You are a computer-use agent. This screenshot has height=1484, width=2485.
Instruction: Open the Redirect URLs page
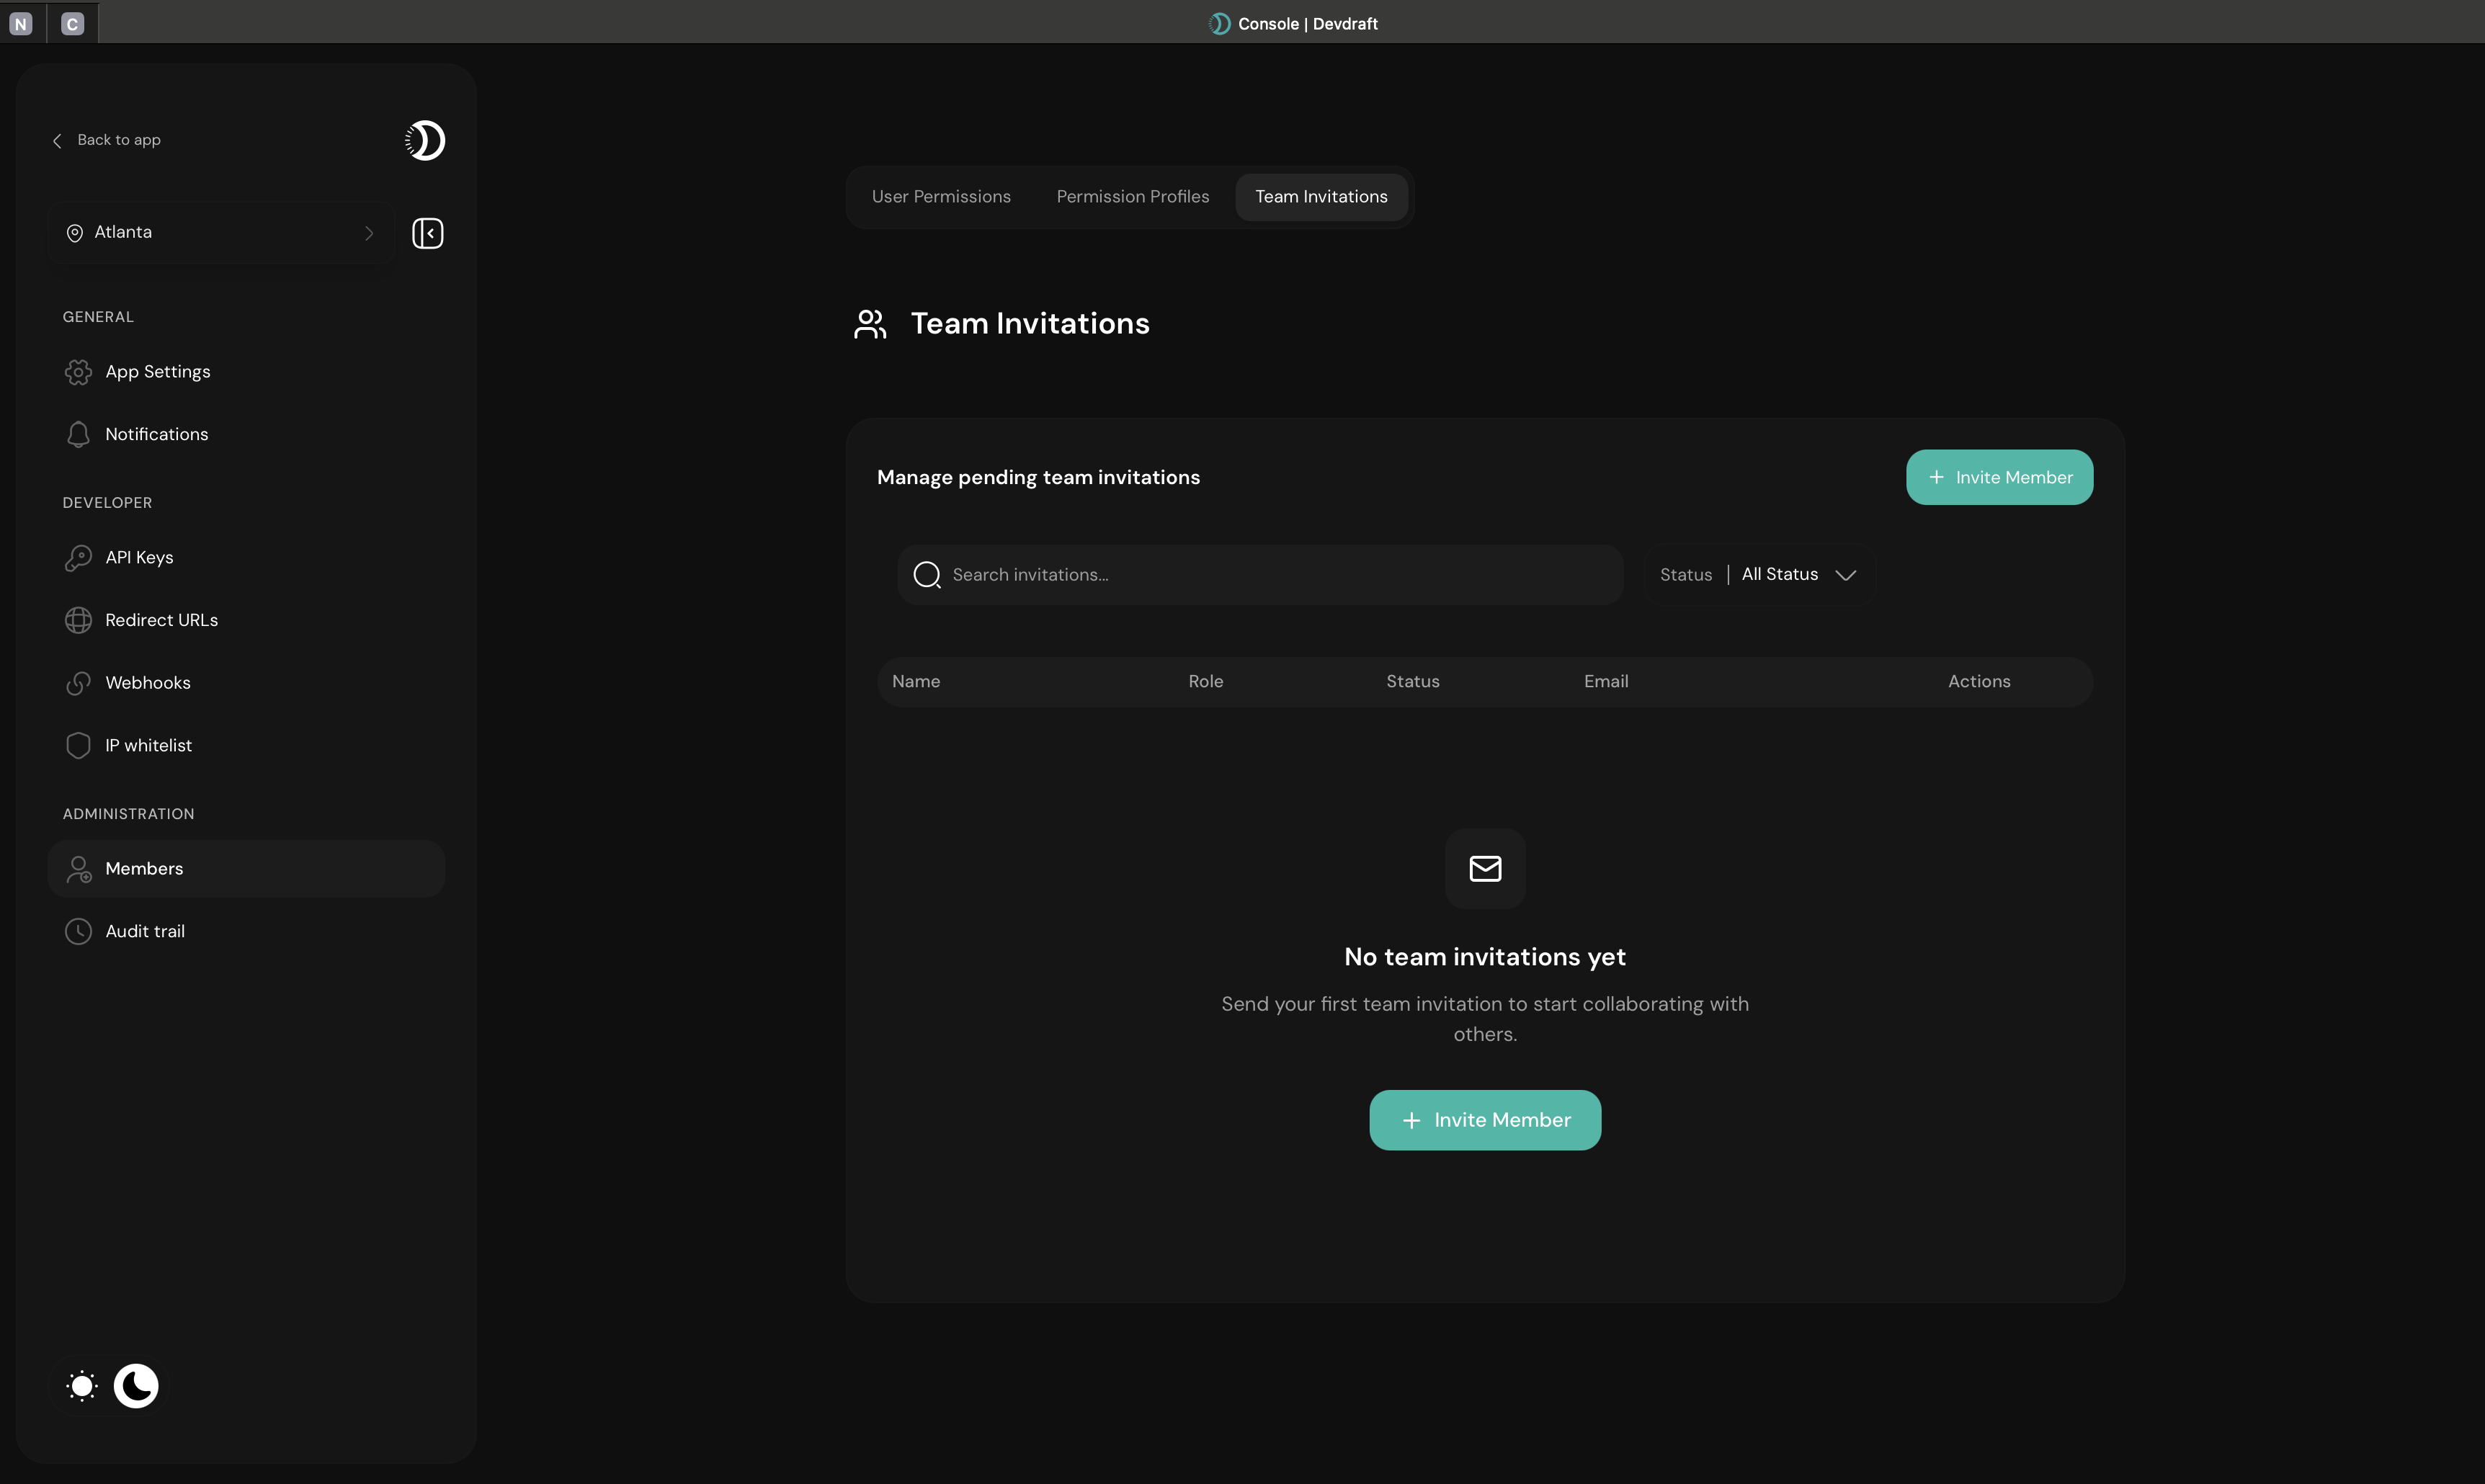[161, 620]
